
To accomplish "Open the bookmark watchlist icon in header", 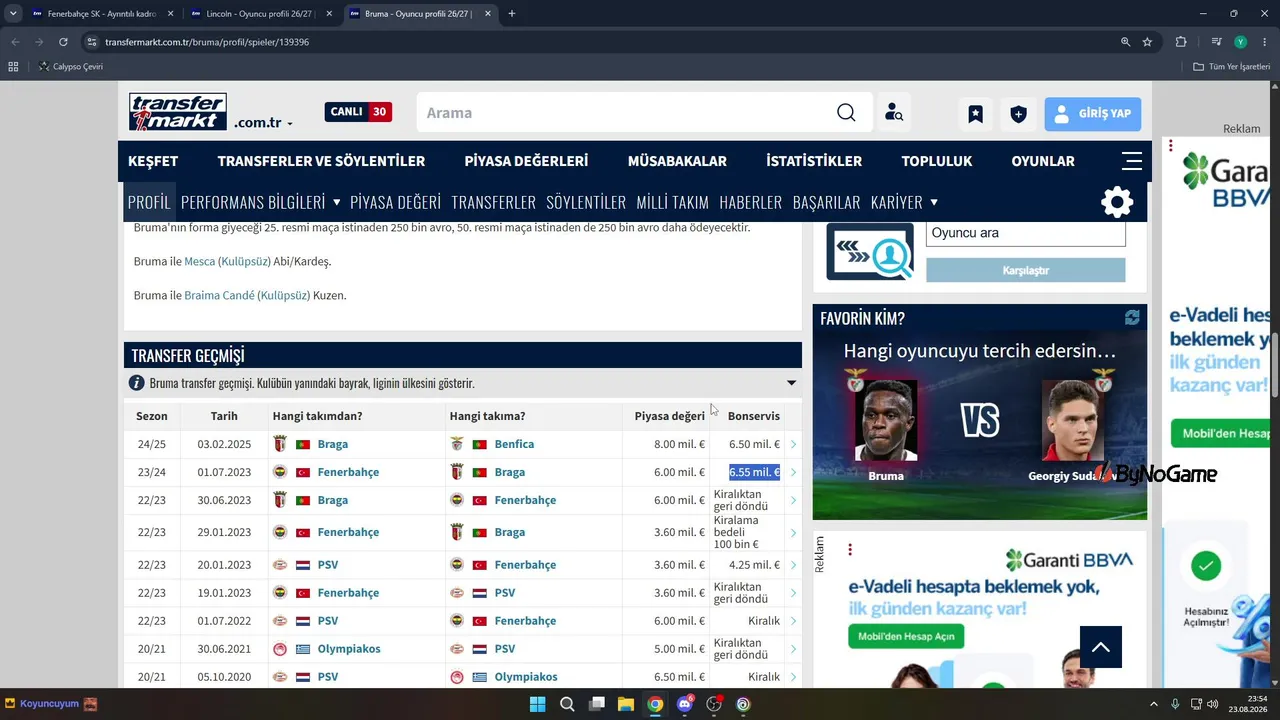I will pos(975,114).
